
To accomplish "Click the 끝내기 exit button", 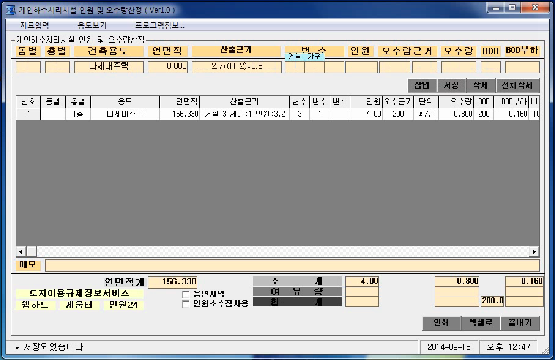I will tap(520, 323).
